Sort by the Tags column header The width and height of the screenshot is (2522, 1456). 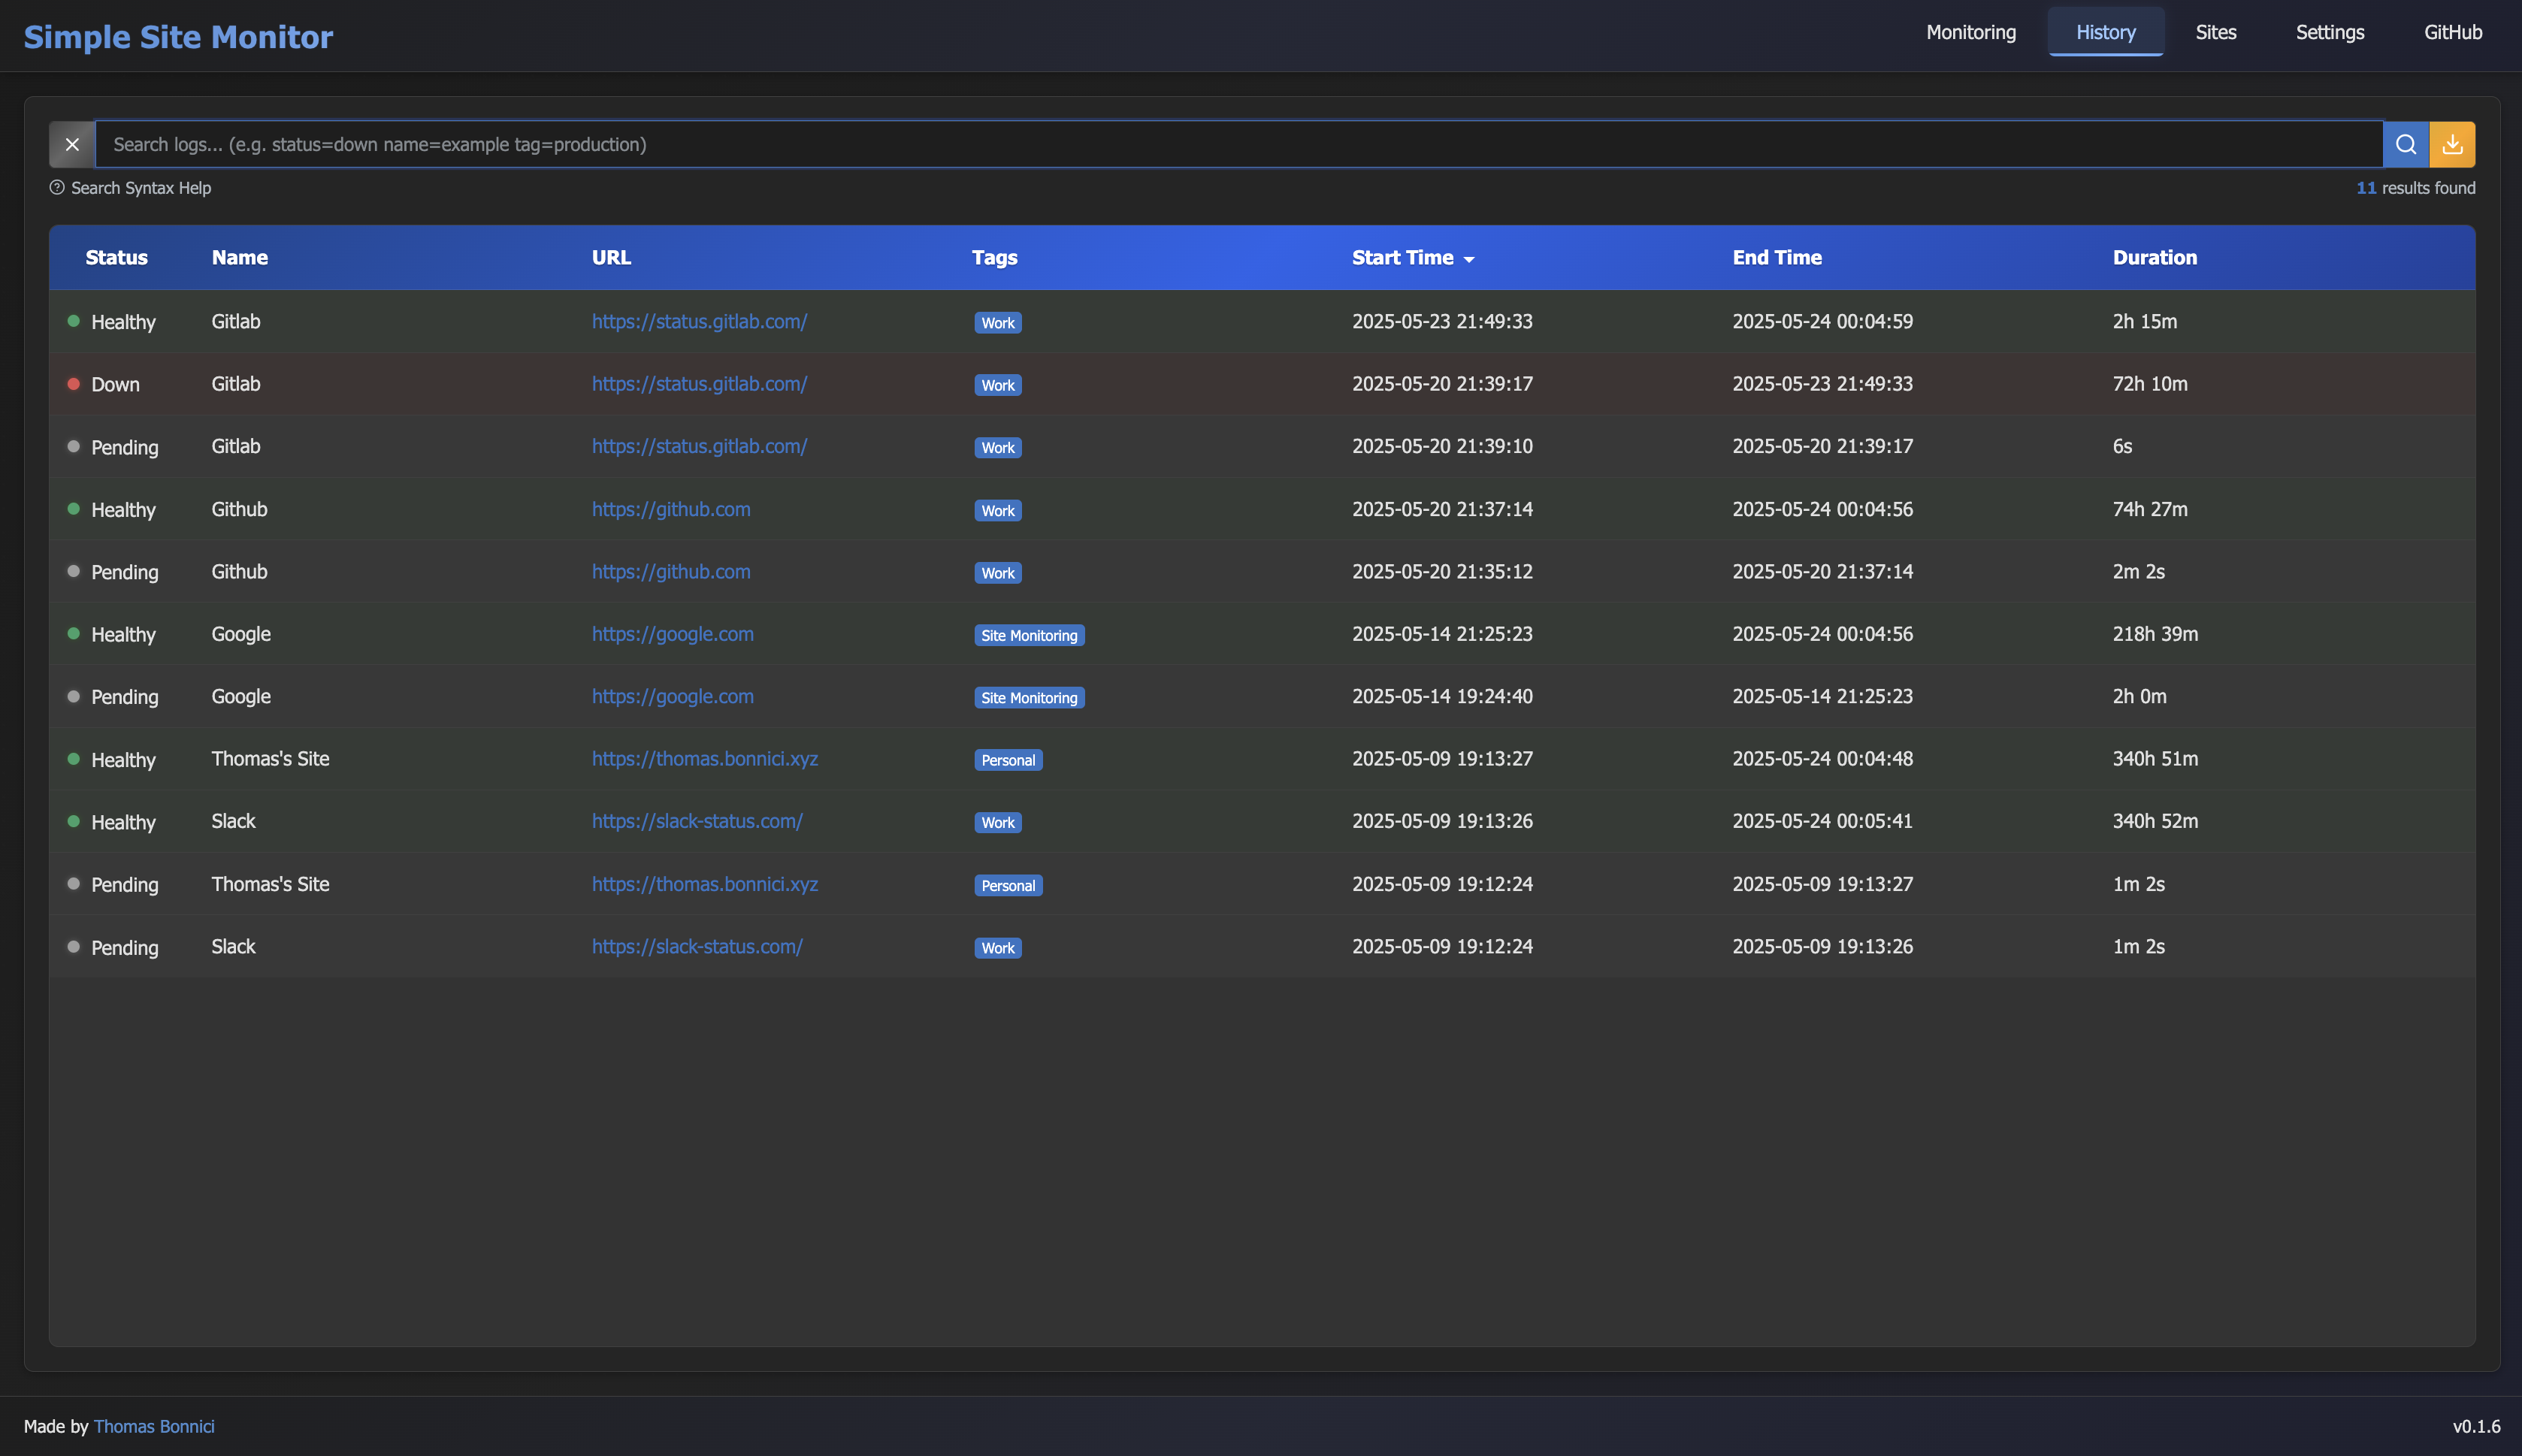click(994, 258)
